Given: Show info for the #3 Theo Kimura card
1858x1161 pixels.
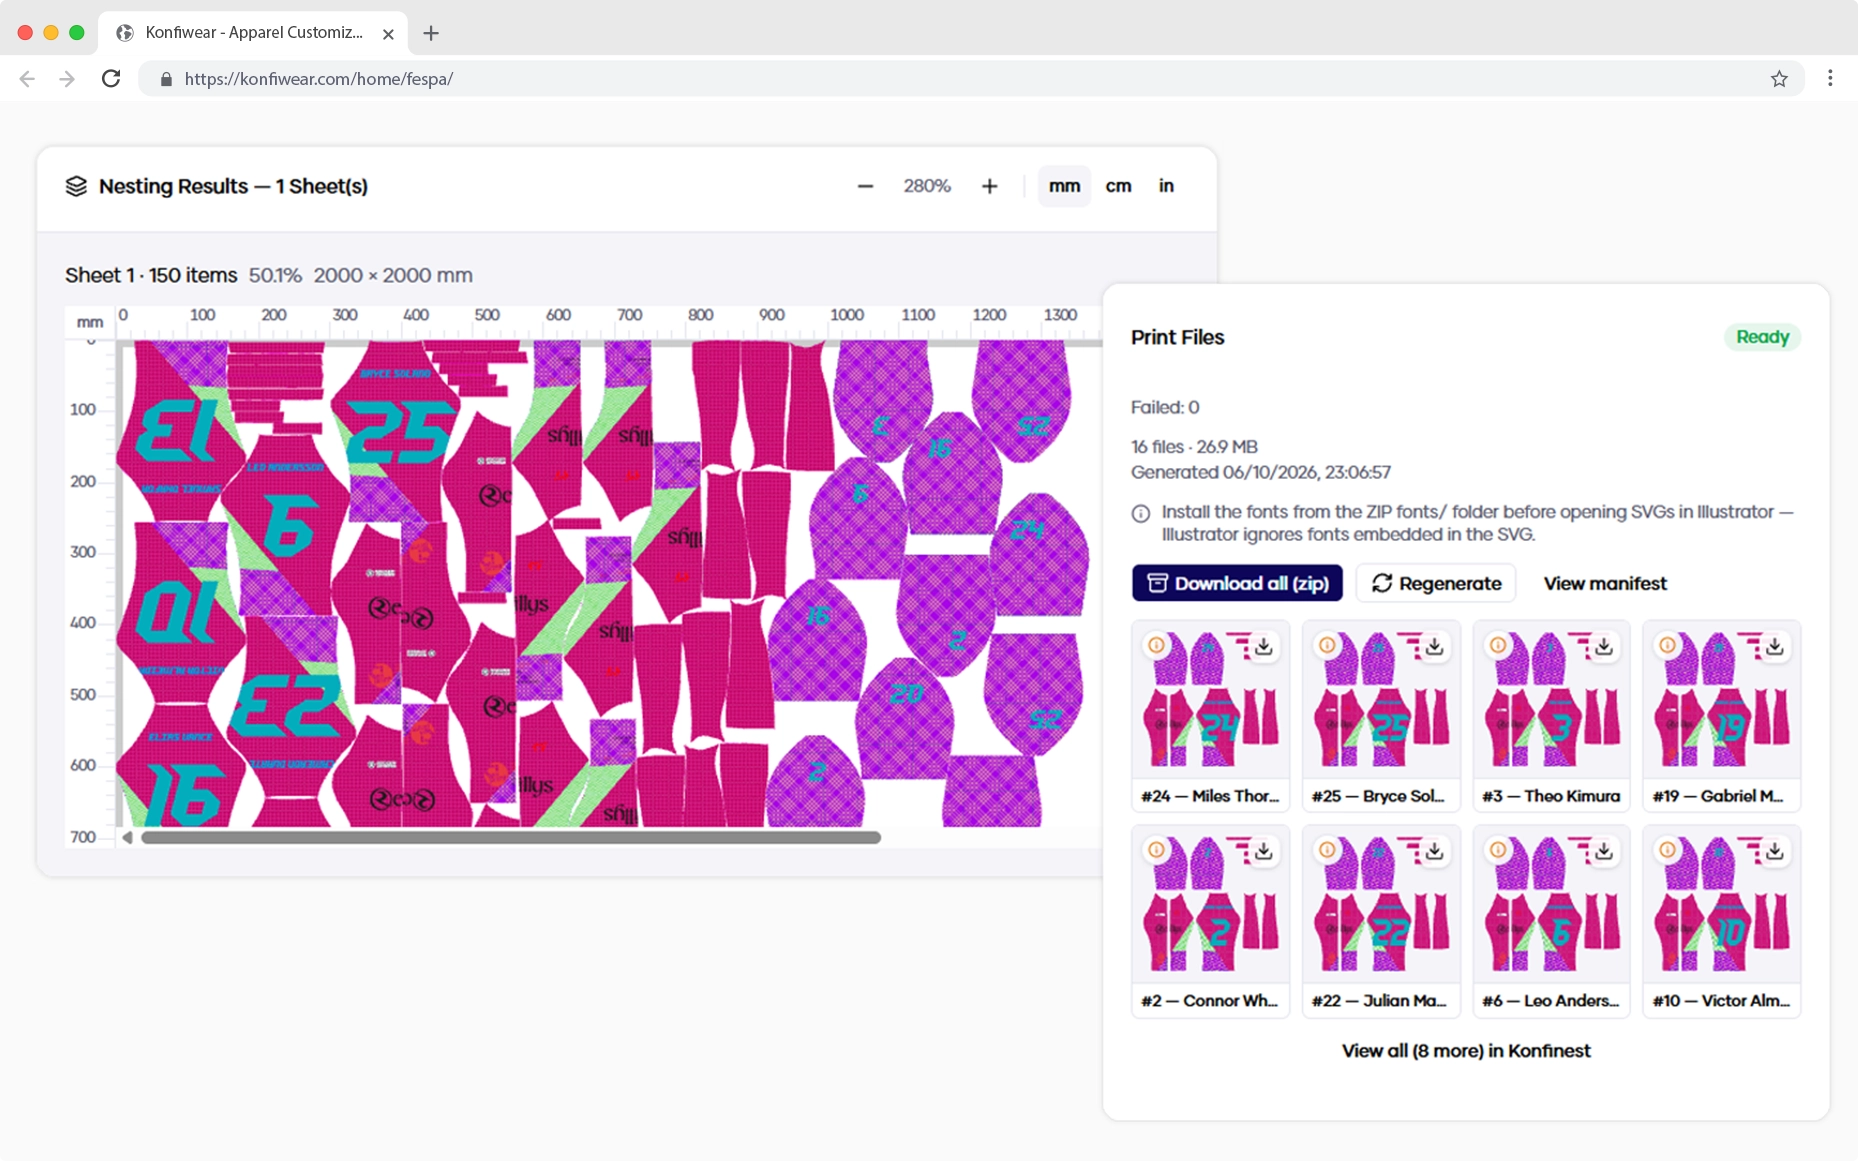Looking at the screenshot, I should click(1498, 645).
